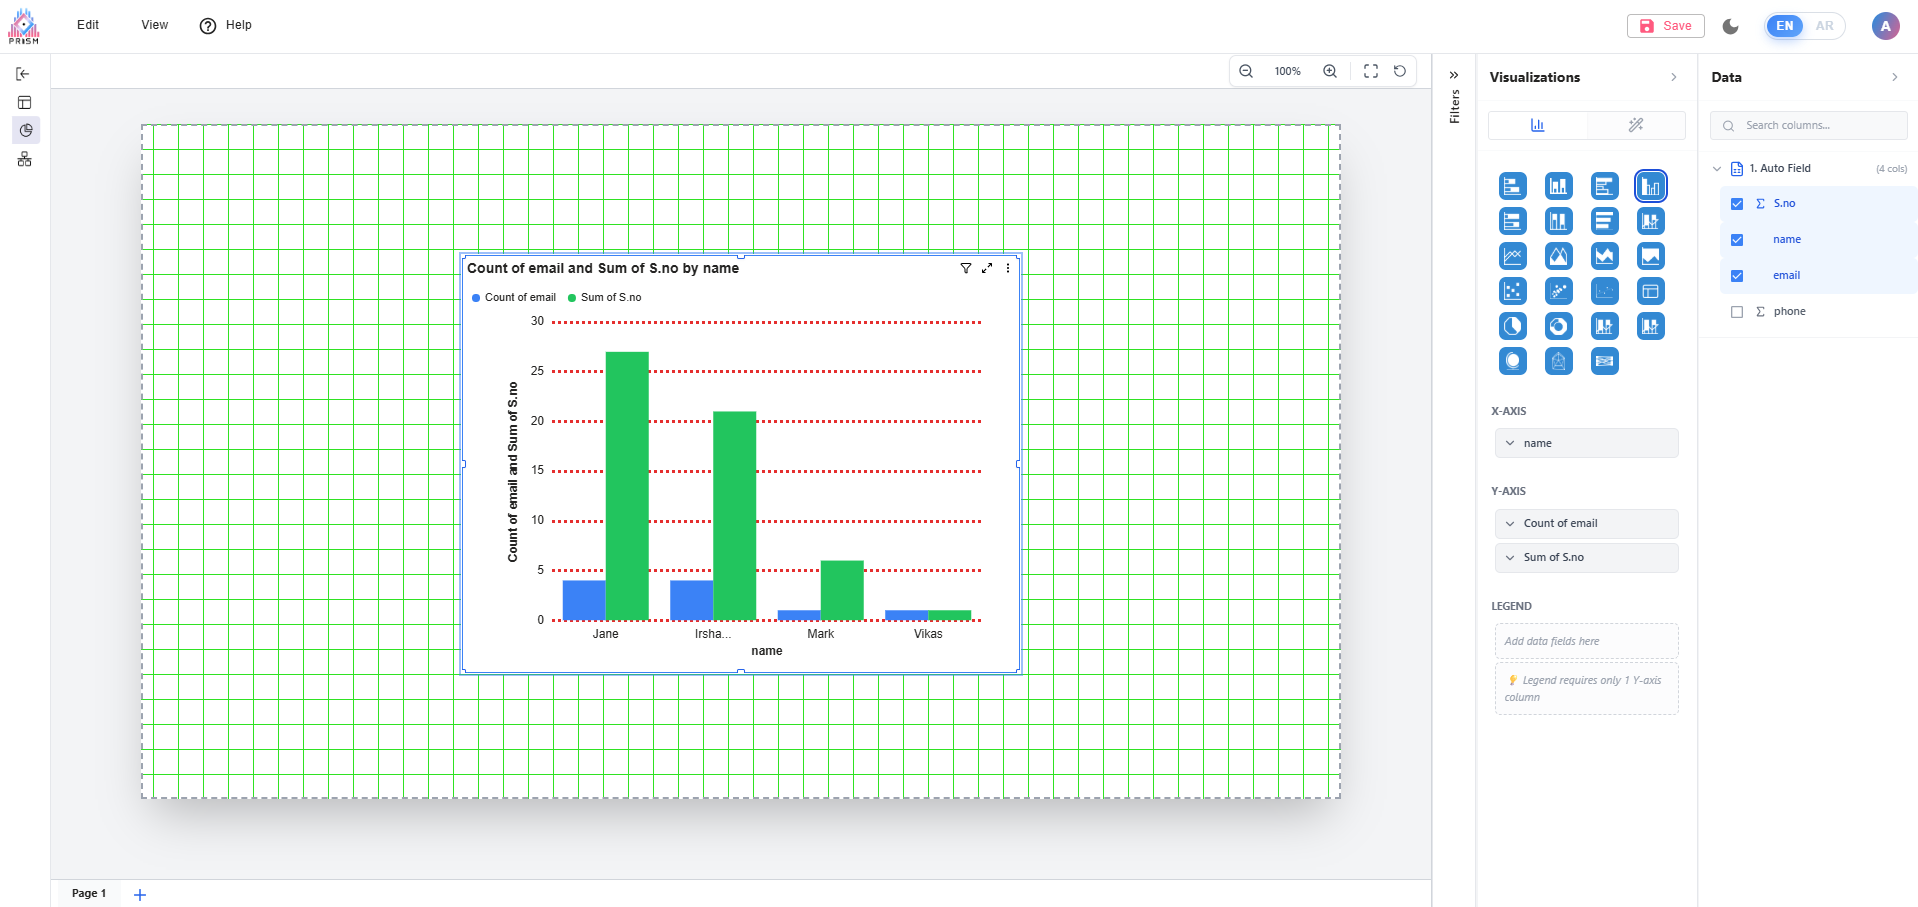Image resolution: width=1918 pixels, height=907 pixels.
Task: Expand the name X-axis field dropdown
Action: click(x=1510, y=443)
